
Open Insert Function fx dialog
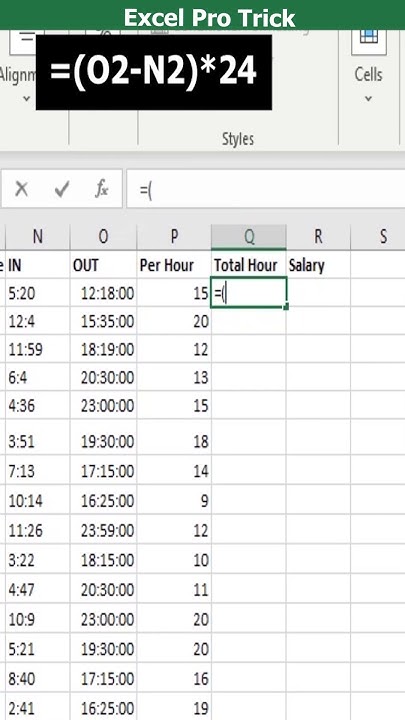(x=101, y=189)
